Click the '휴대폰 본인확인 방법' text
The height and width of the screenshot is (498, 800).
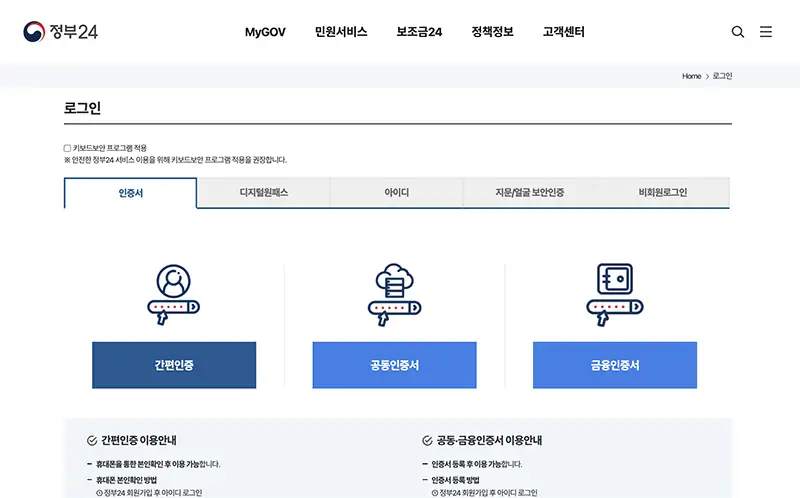(127, 480)
